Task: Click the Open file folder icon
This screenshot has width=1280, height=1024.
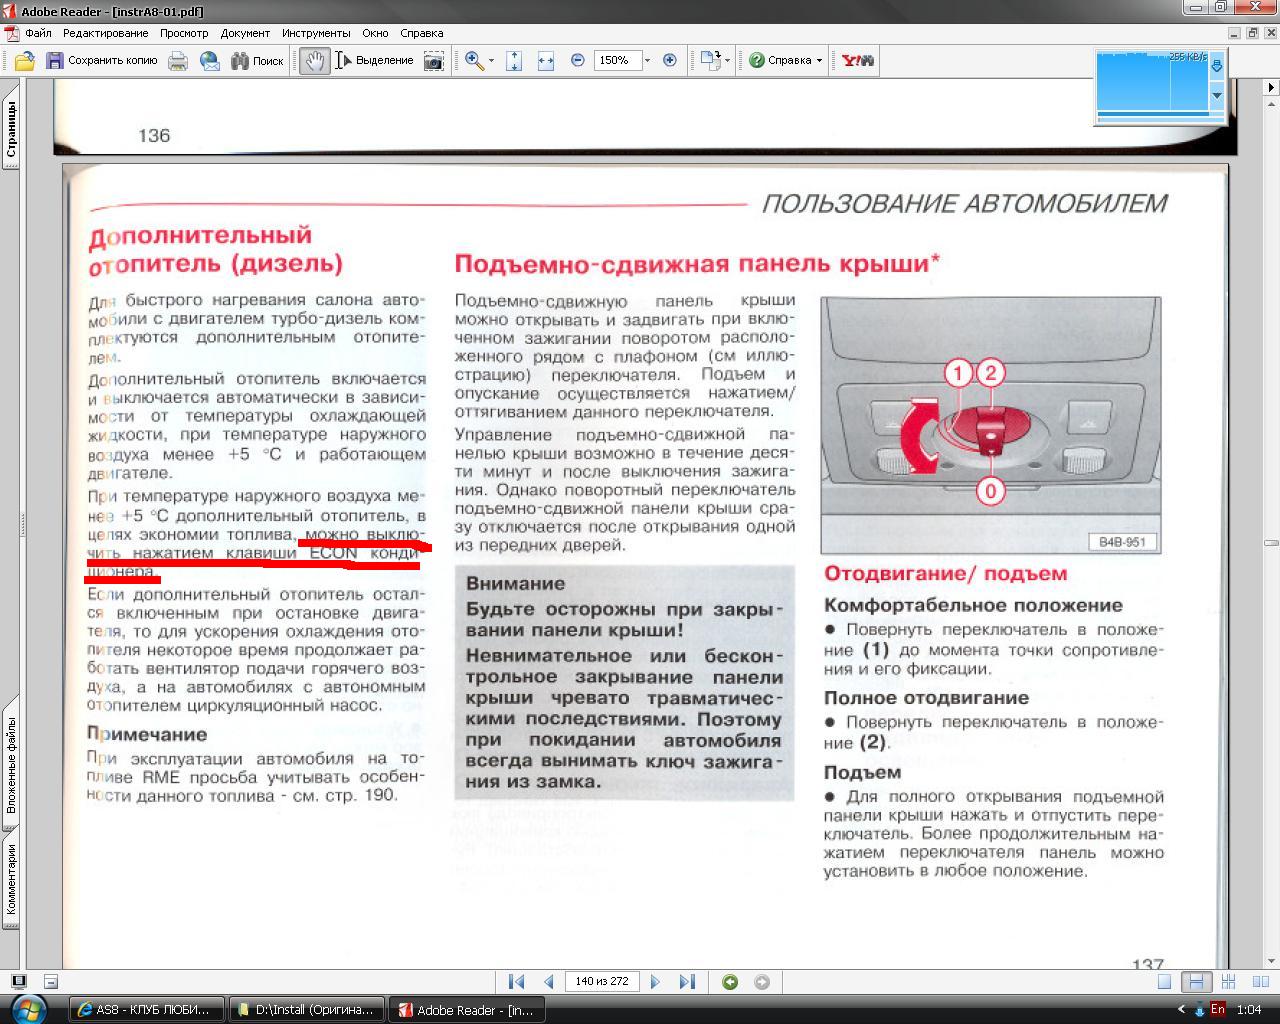Action: tap(24, 61)
